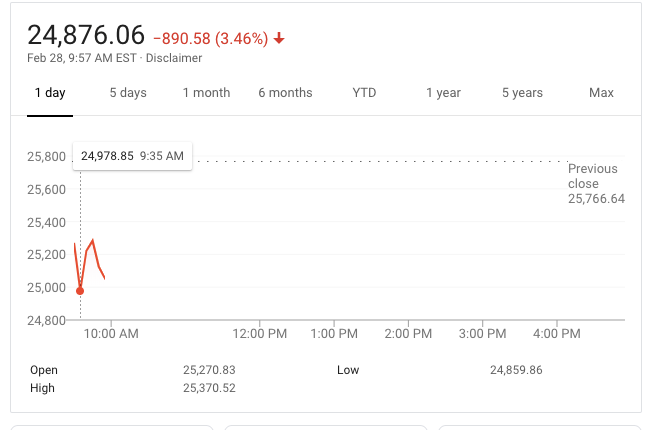The height and width of the screenshot is (430, 649).
Task: Click the 24,978.85 9:35 AM tooltip
Action: (x=133, y=156)
